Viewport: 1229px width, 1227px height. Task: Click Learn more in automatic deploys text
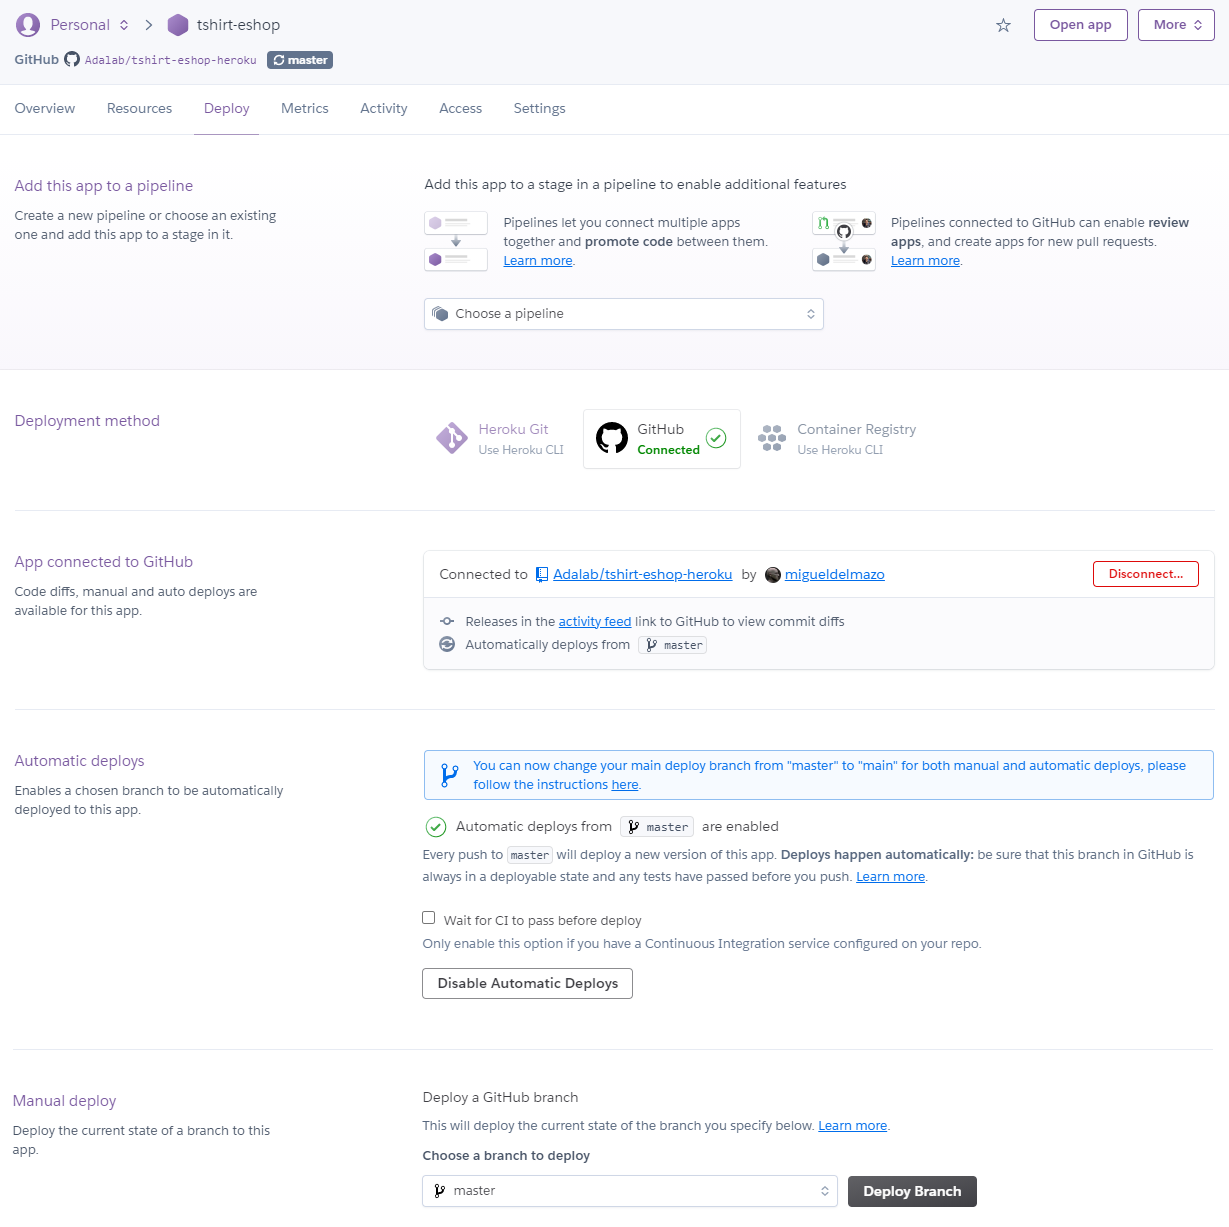point(891,876)
